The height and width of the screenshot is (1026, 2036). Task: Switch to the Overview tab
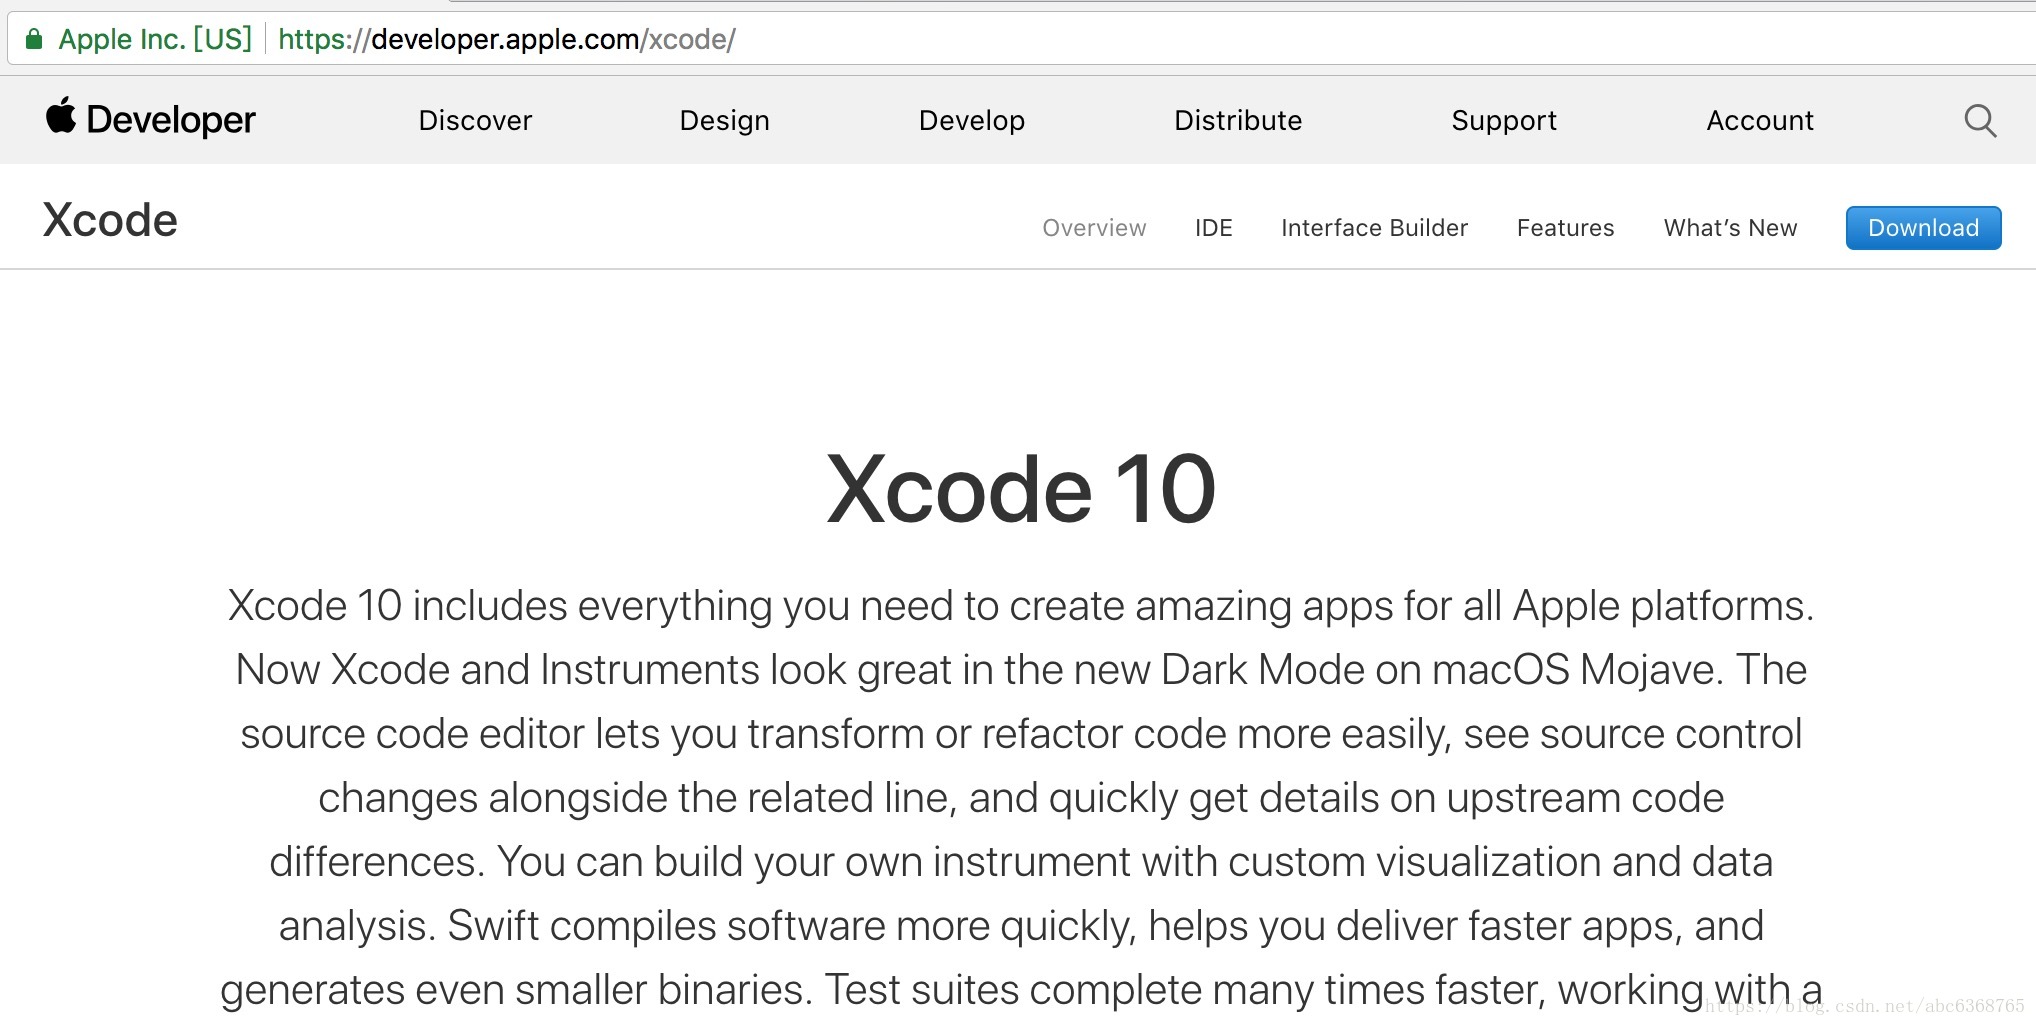tap(1094, 227)
